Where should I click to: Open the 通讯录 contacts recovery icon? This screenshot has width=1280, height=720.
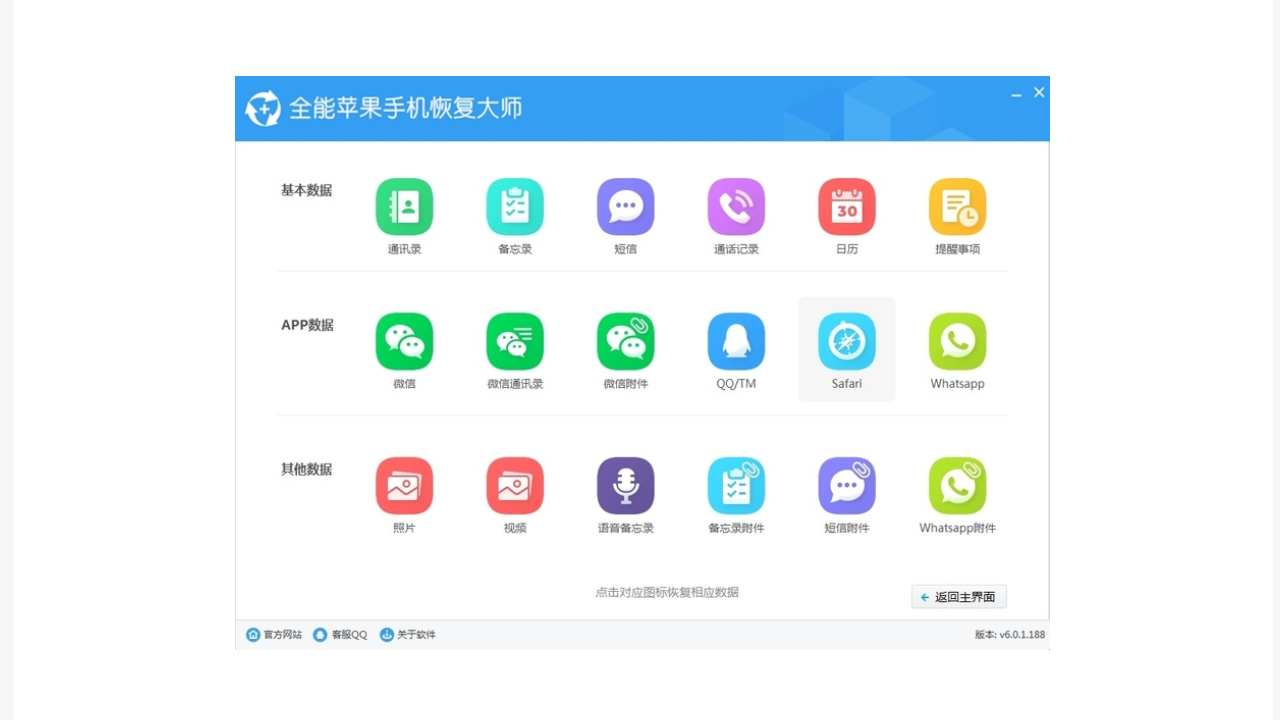coord(404,207)
